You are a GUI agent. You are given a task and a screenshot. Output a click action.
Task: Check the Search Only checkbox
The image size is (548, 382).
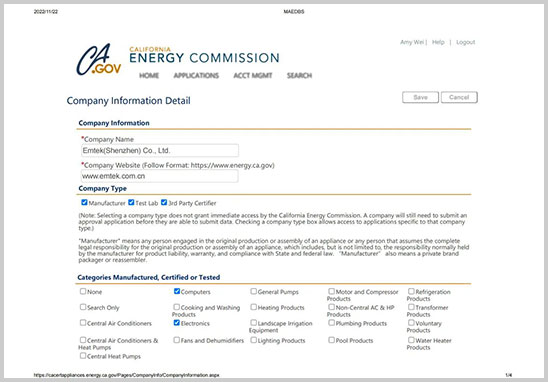point(83,307)
